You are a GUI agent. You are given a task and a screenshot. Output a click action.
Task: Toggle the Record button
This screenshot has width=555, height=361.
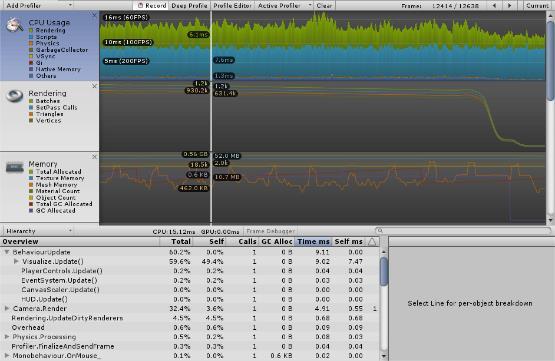151,5
